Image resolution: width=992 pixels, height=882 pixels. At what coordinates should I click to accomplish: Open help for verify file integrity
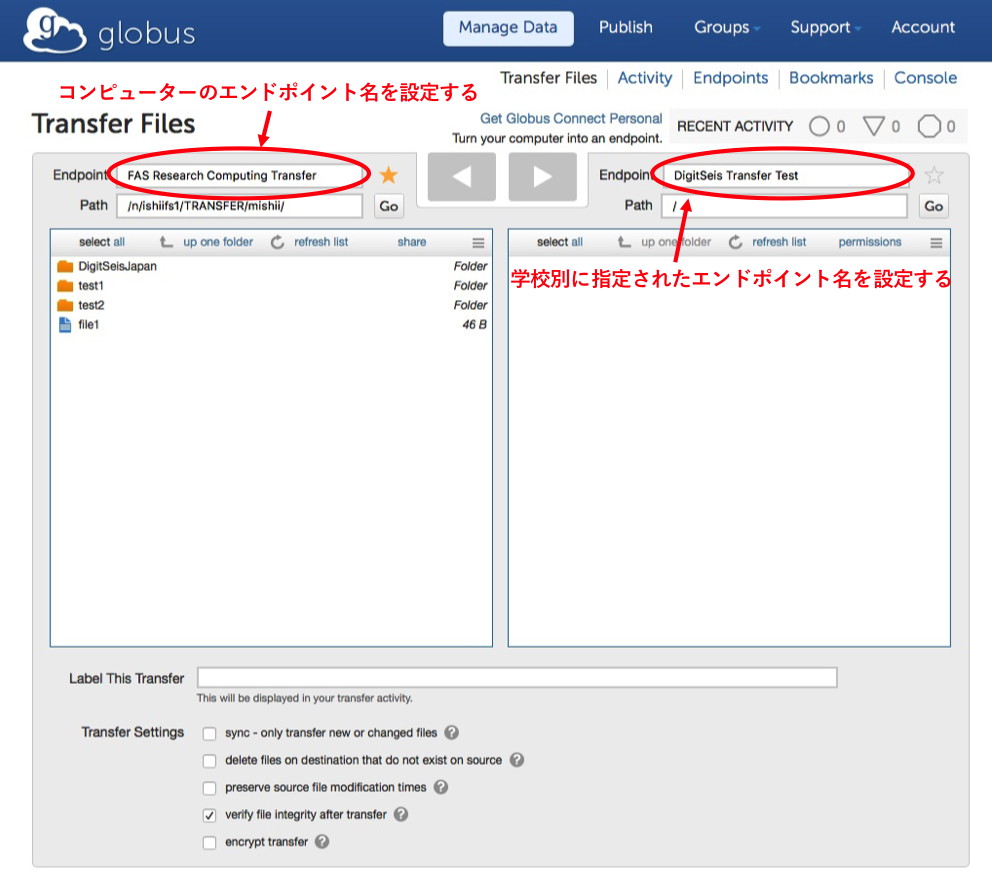(x=401, y=814)
